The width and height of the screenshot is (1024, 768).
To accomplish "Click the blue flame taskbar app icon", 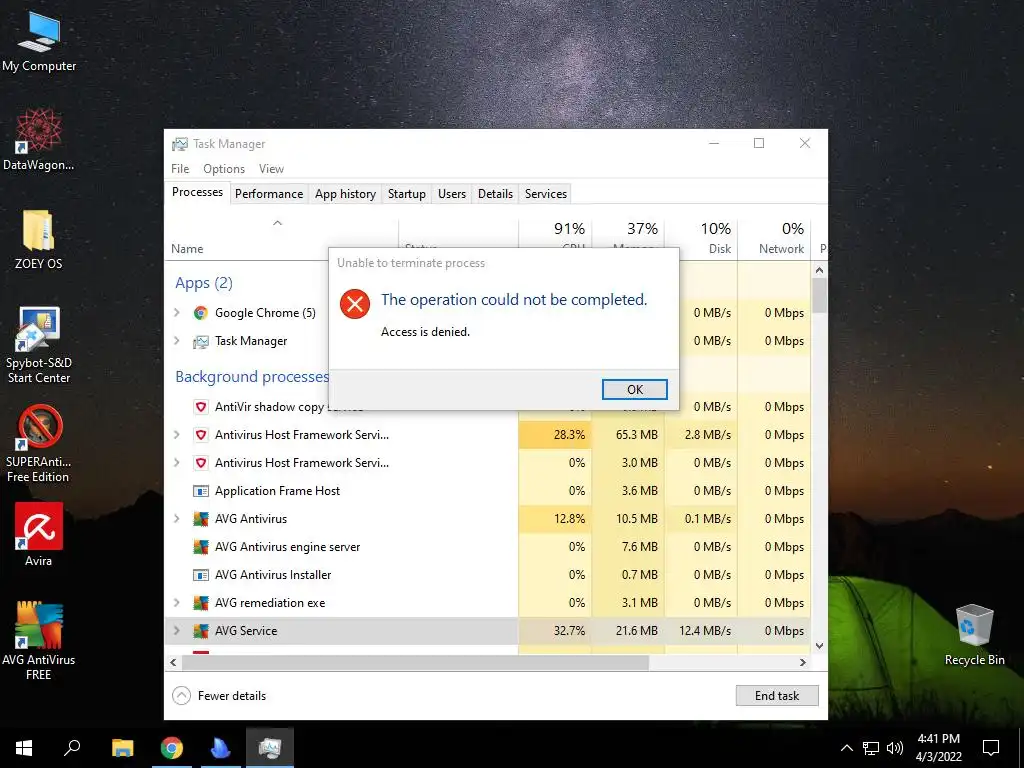I will [x=221, y=748].
